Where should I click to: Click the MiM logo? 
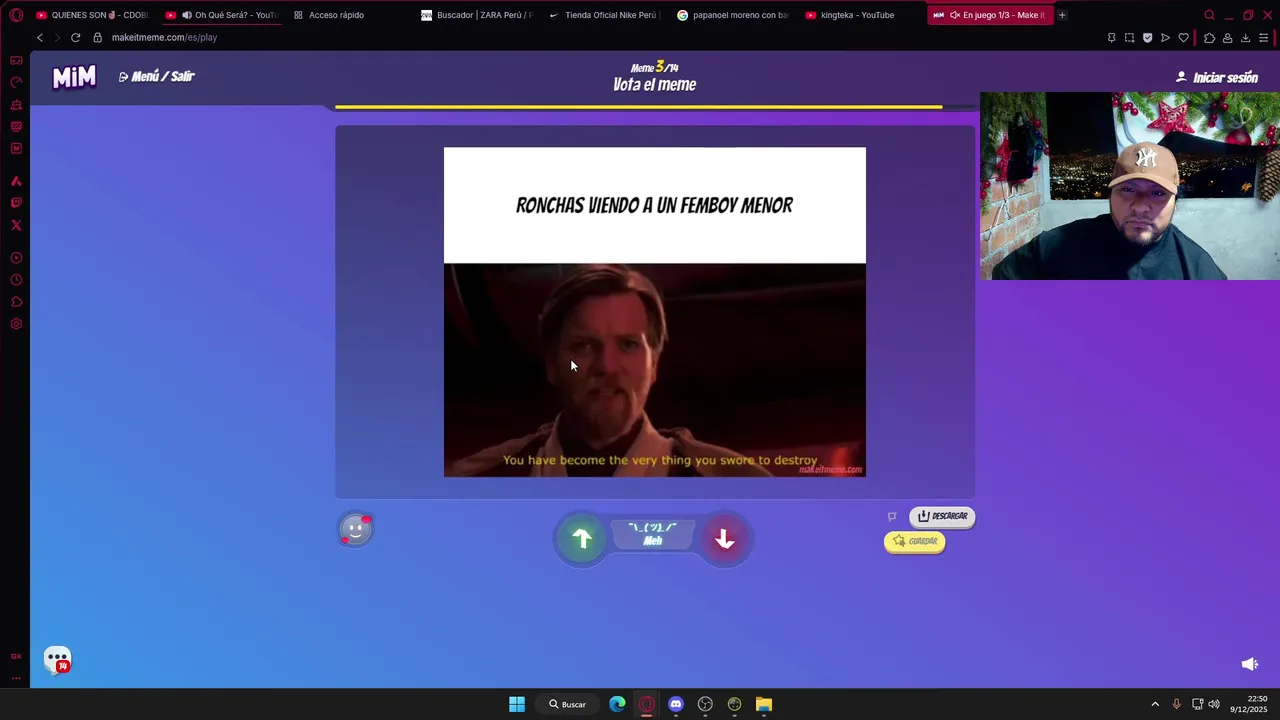click(x=74, y=77)
